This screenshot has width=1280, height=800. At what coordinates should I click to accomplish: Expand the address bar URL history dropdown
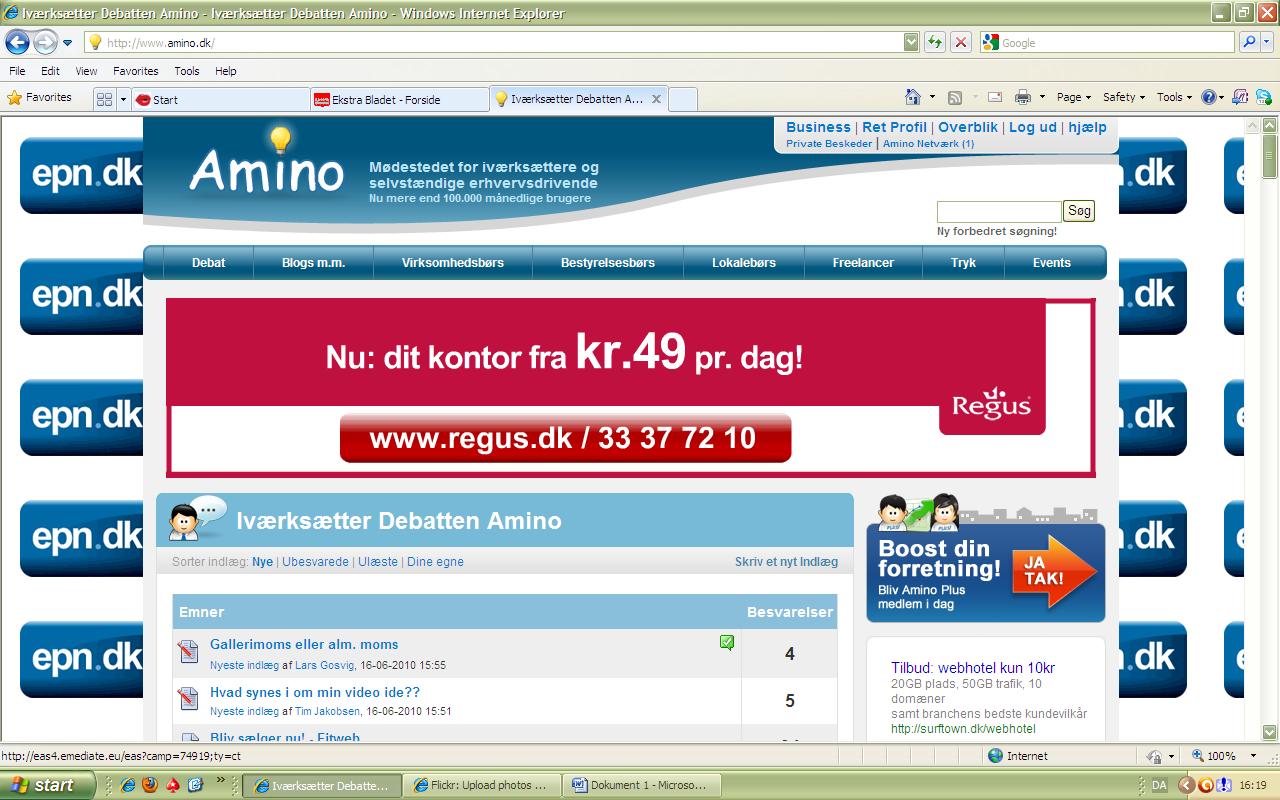pos(911,42)
